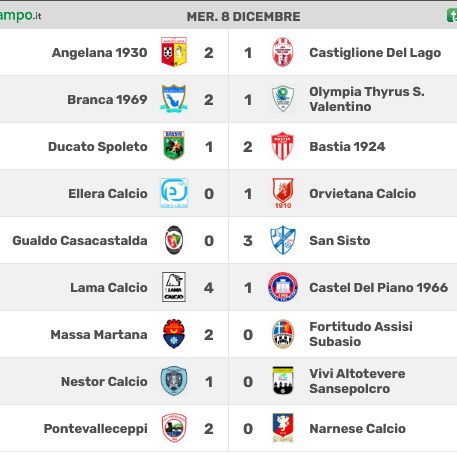
Task: Open the Nestor Calcio shield logo
Action: [174, 381]
